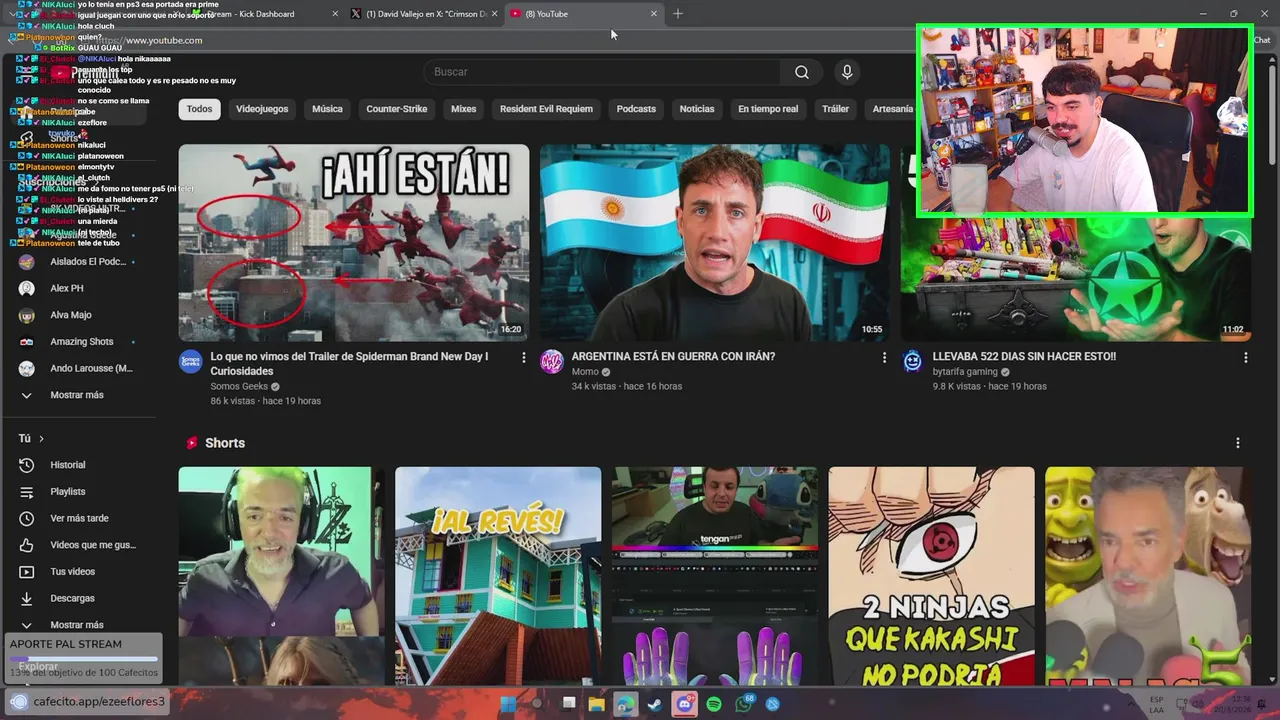Viewport: 1280px width, 720px height.
Task: Switch to the Kick Dashboard tab
Action: coord(260,14)
